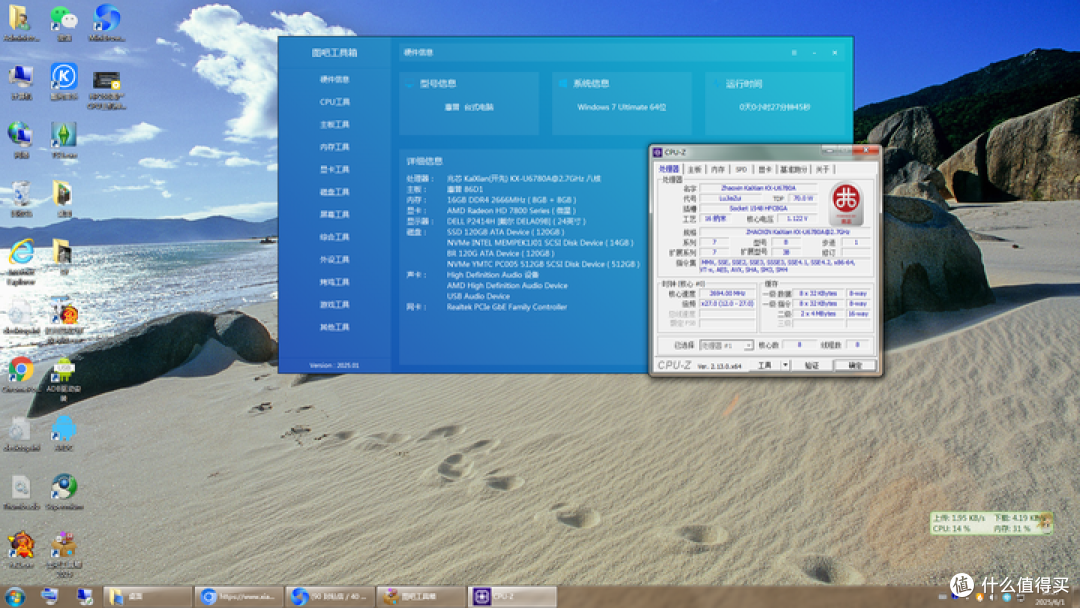
Task: Click the Zhaoxin logo in CPU-Z
Action: pyautogui.click(x=846, y=203)
